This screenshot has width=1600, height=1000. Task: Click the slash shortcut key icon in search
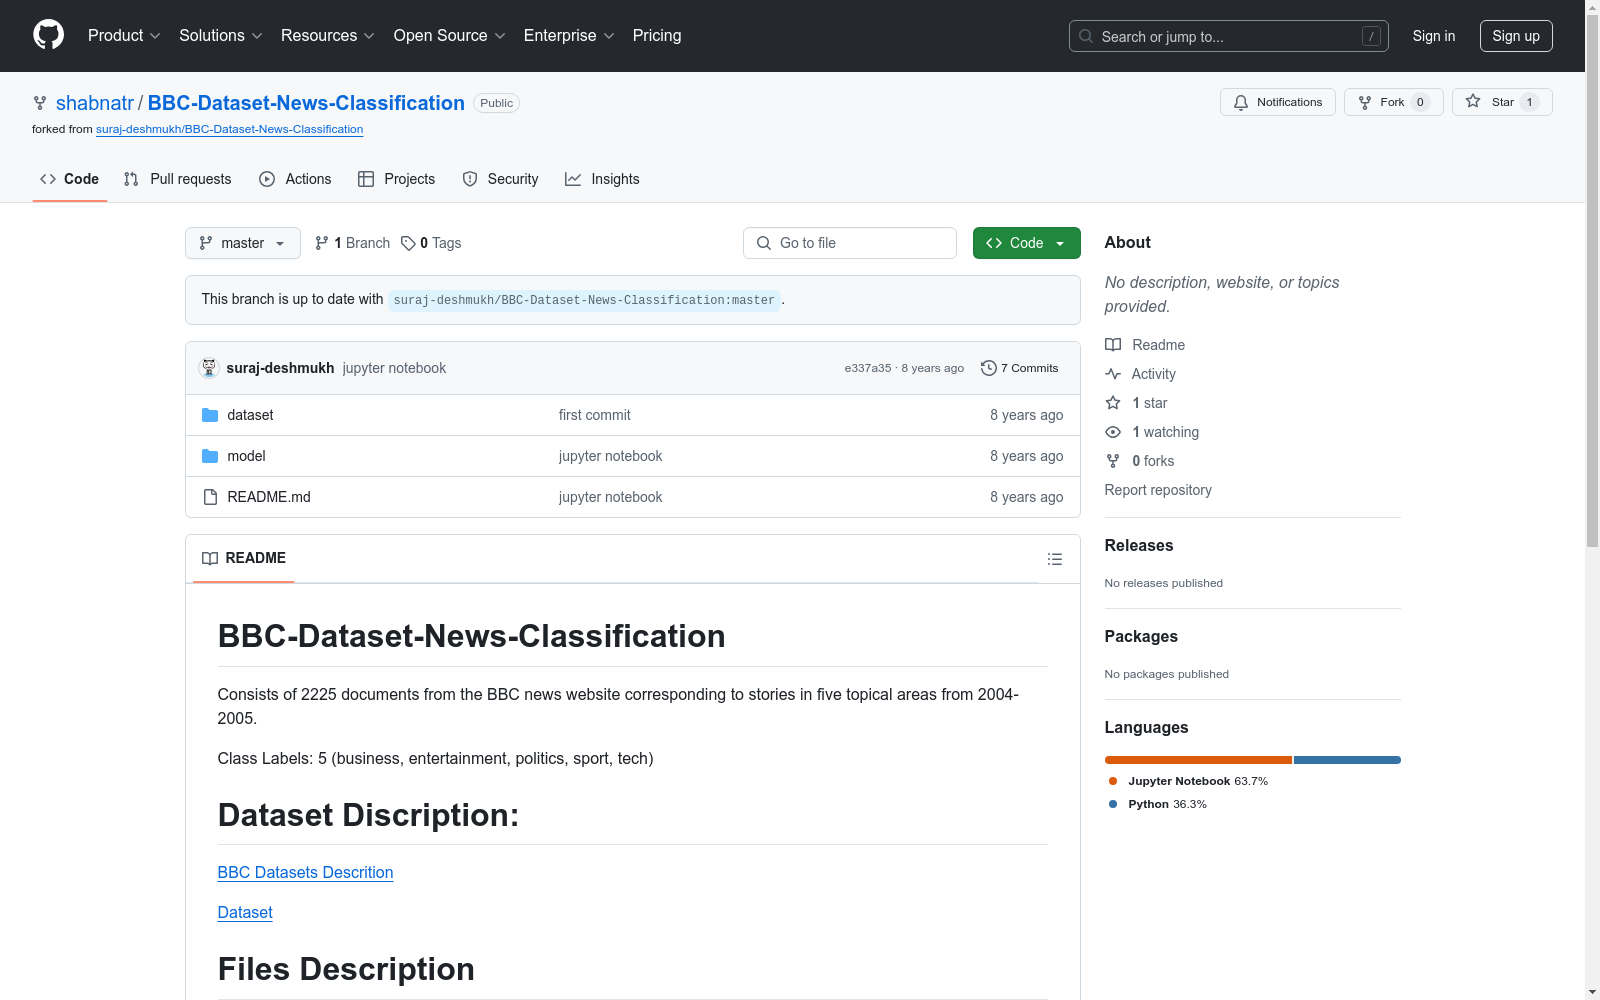(x=1372, y=36)
